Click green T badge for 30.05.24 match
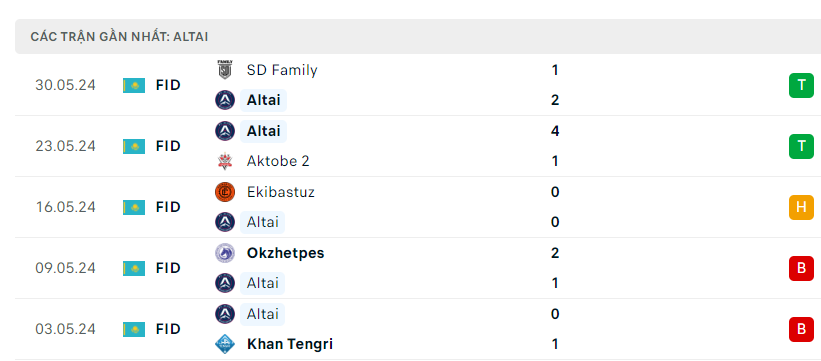Image resolution: width=821 pixels, height=361 pixels. coord(801,85)
